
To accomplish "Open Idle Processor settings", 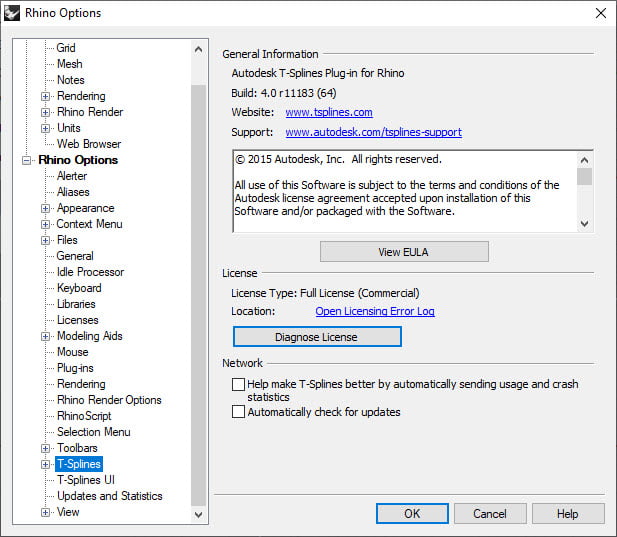I will pos(91,272).
